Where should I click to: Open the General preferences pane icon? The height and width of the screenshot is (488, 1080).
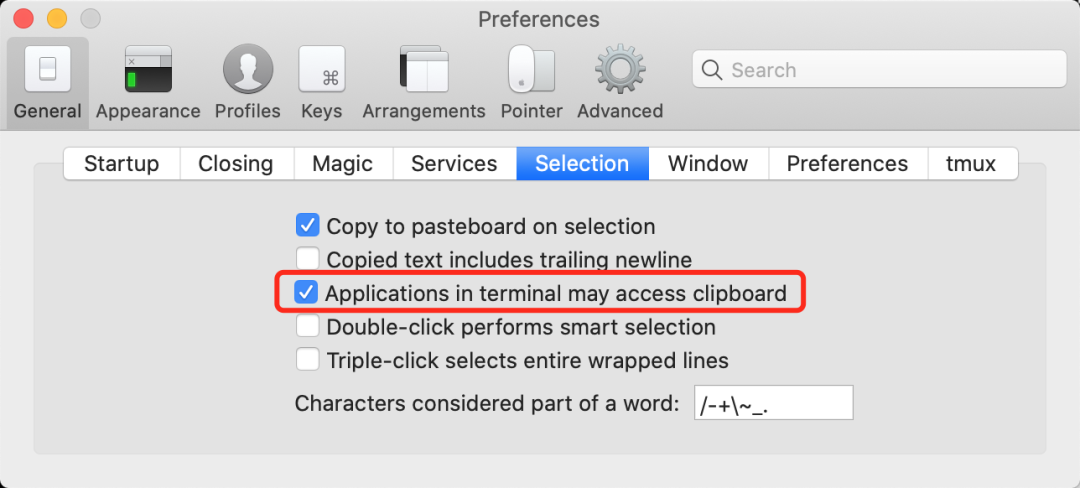point(48,71)
